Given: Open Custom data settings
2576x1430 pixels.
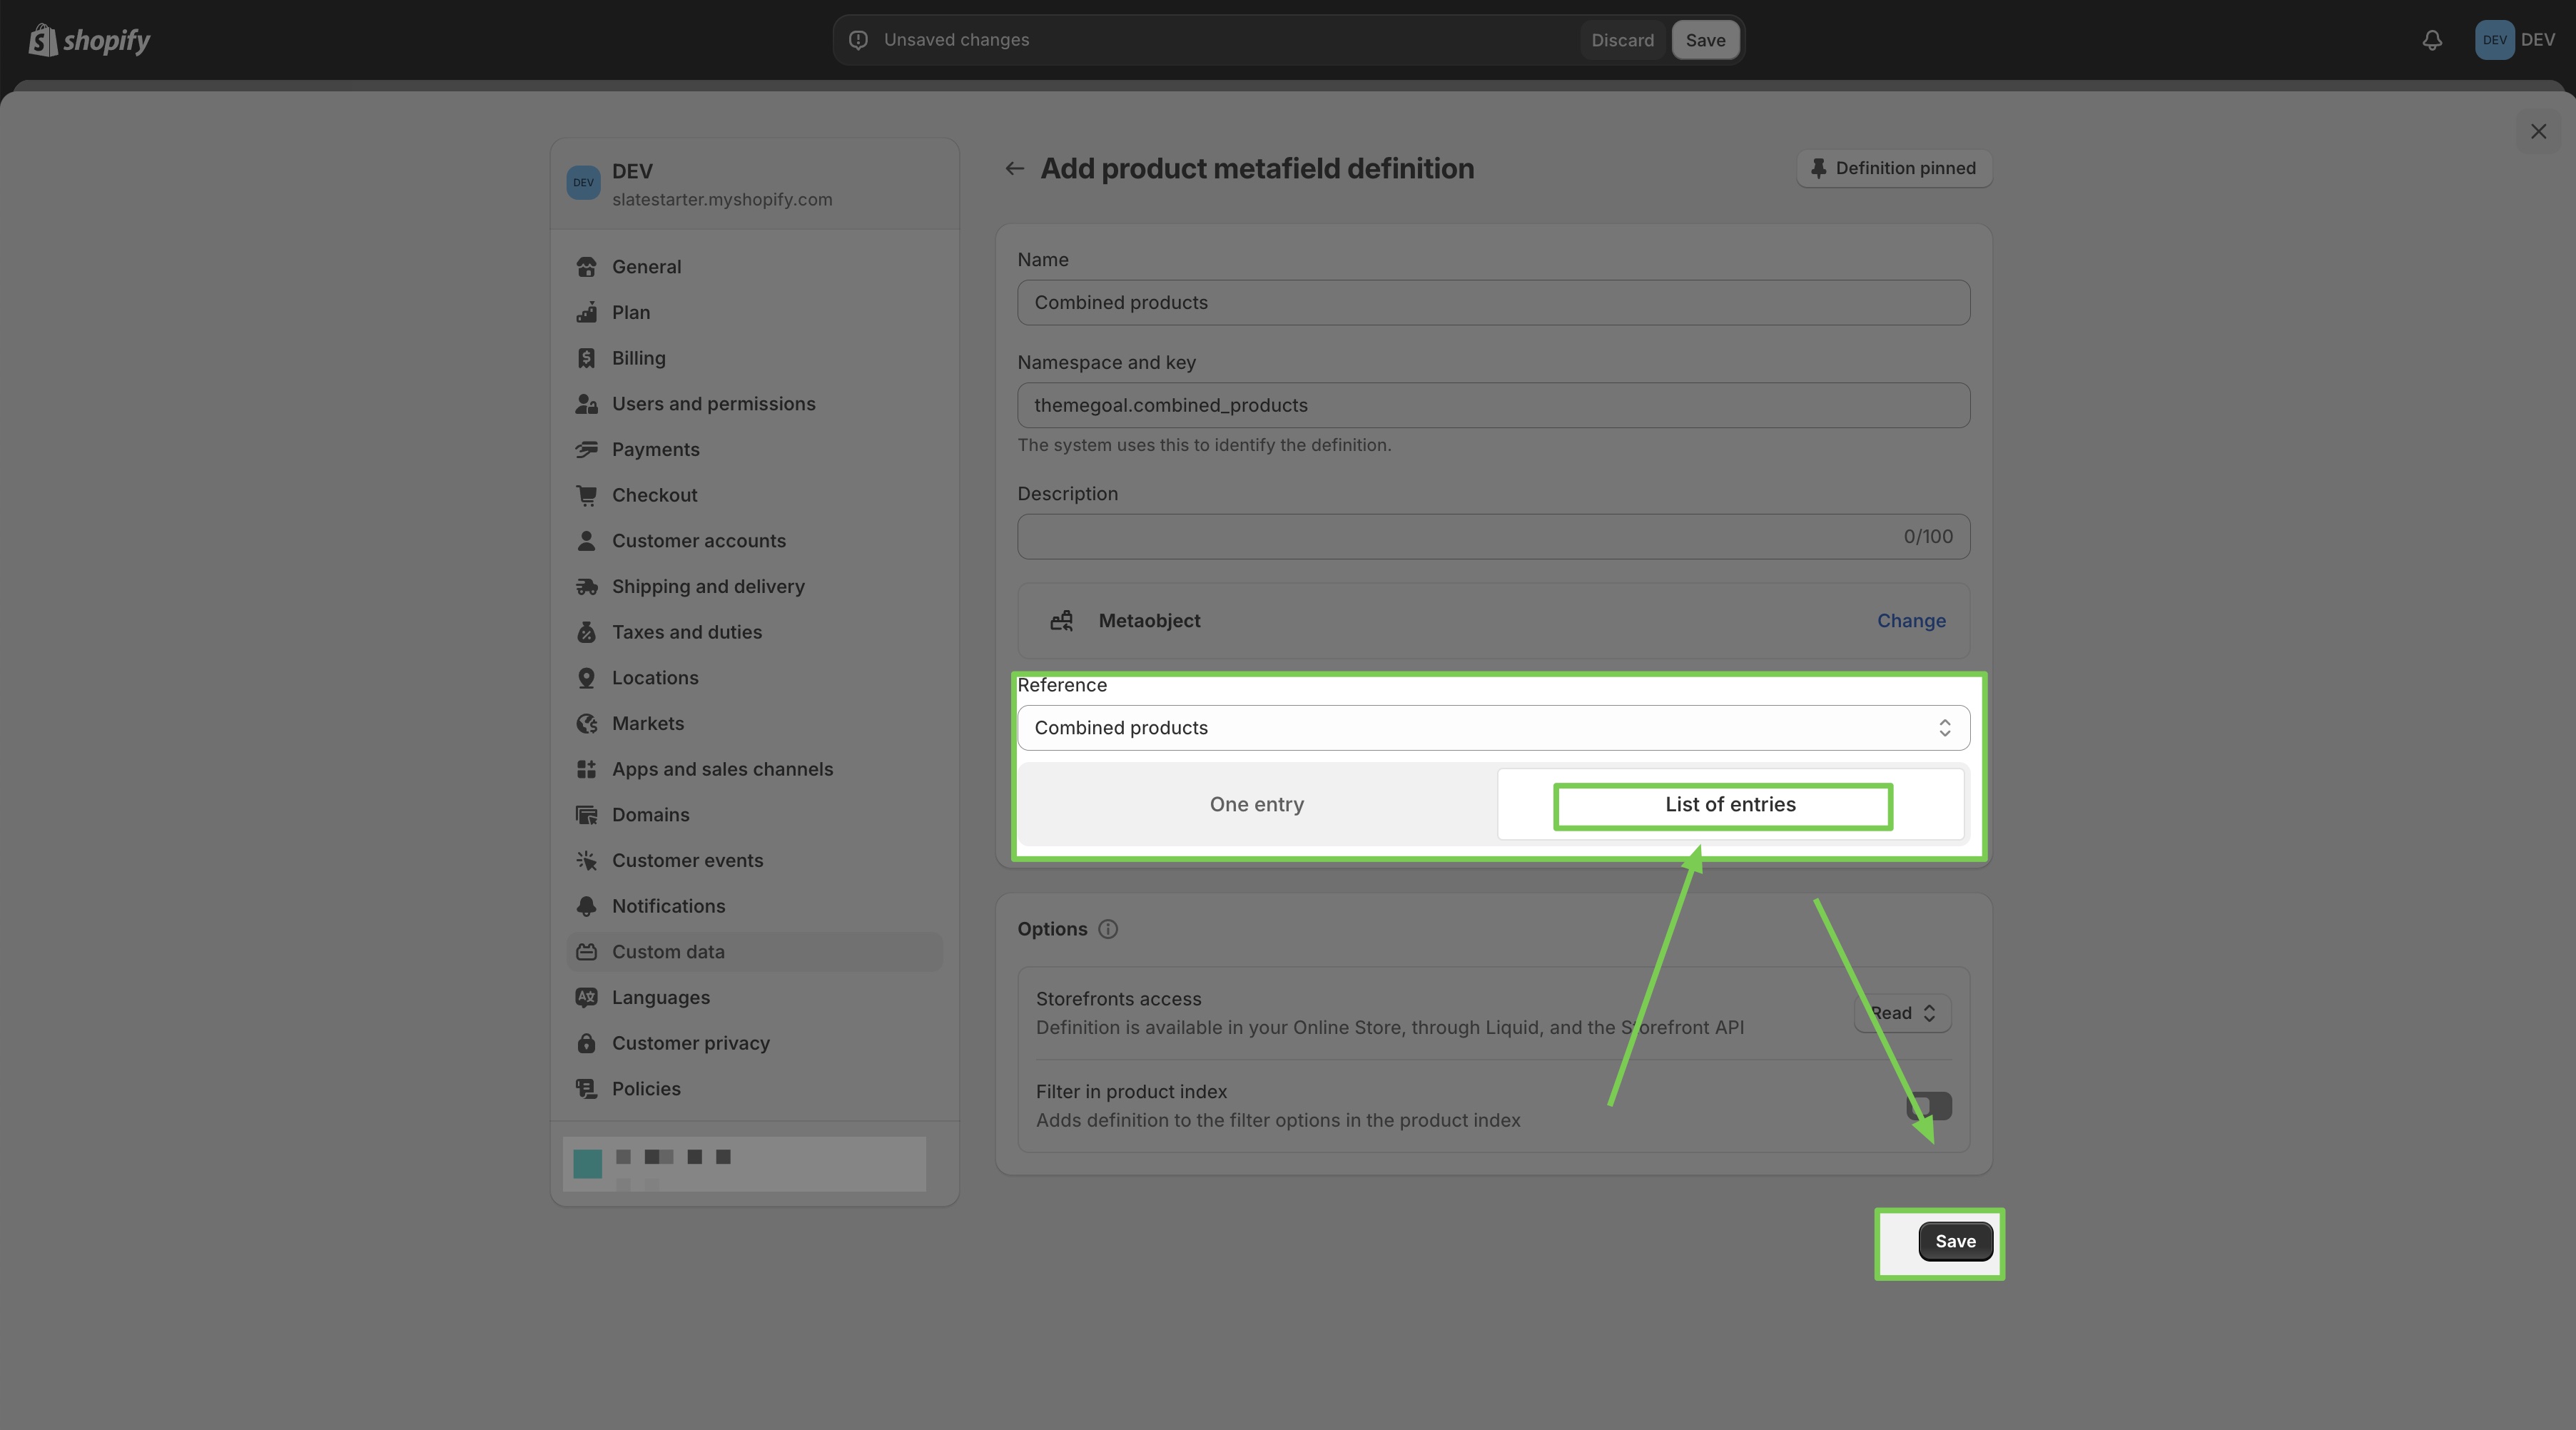Looking at the screenshot, I should click(754, 952).
